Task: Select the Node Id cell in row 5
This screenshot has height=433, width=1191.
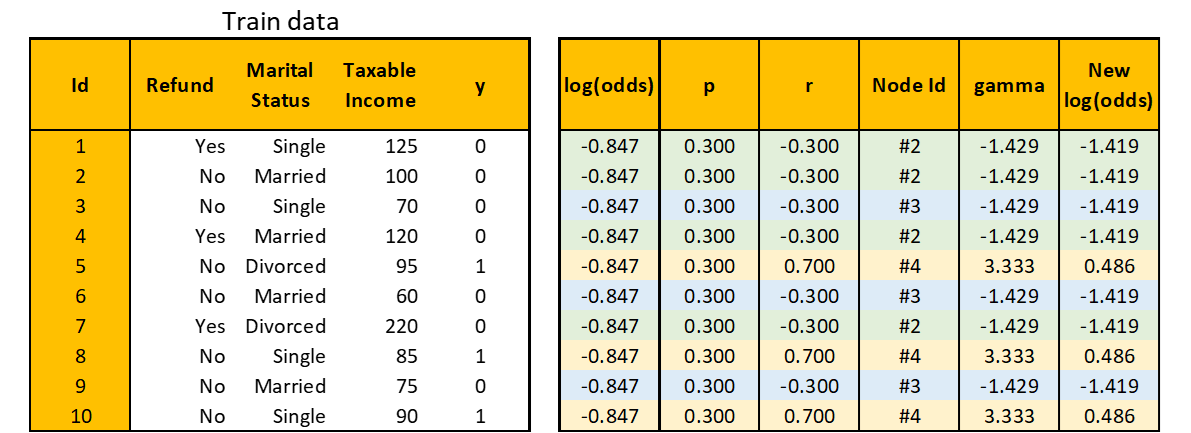Action: coord(908,266)
